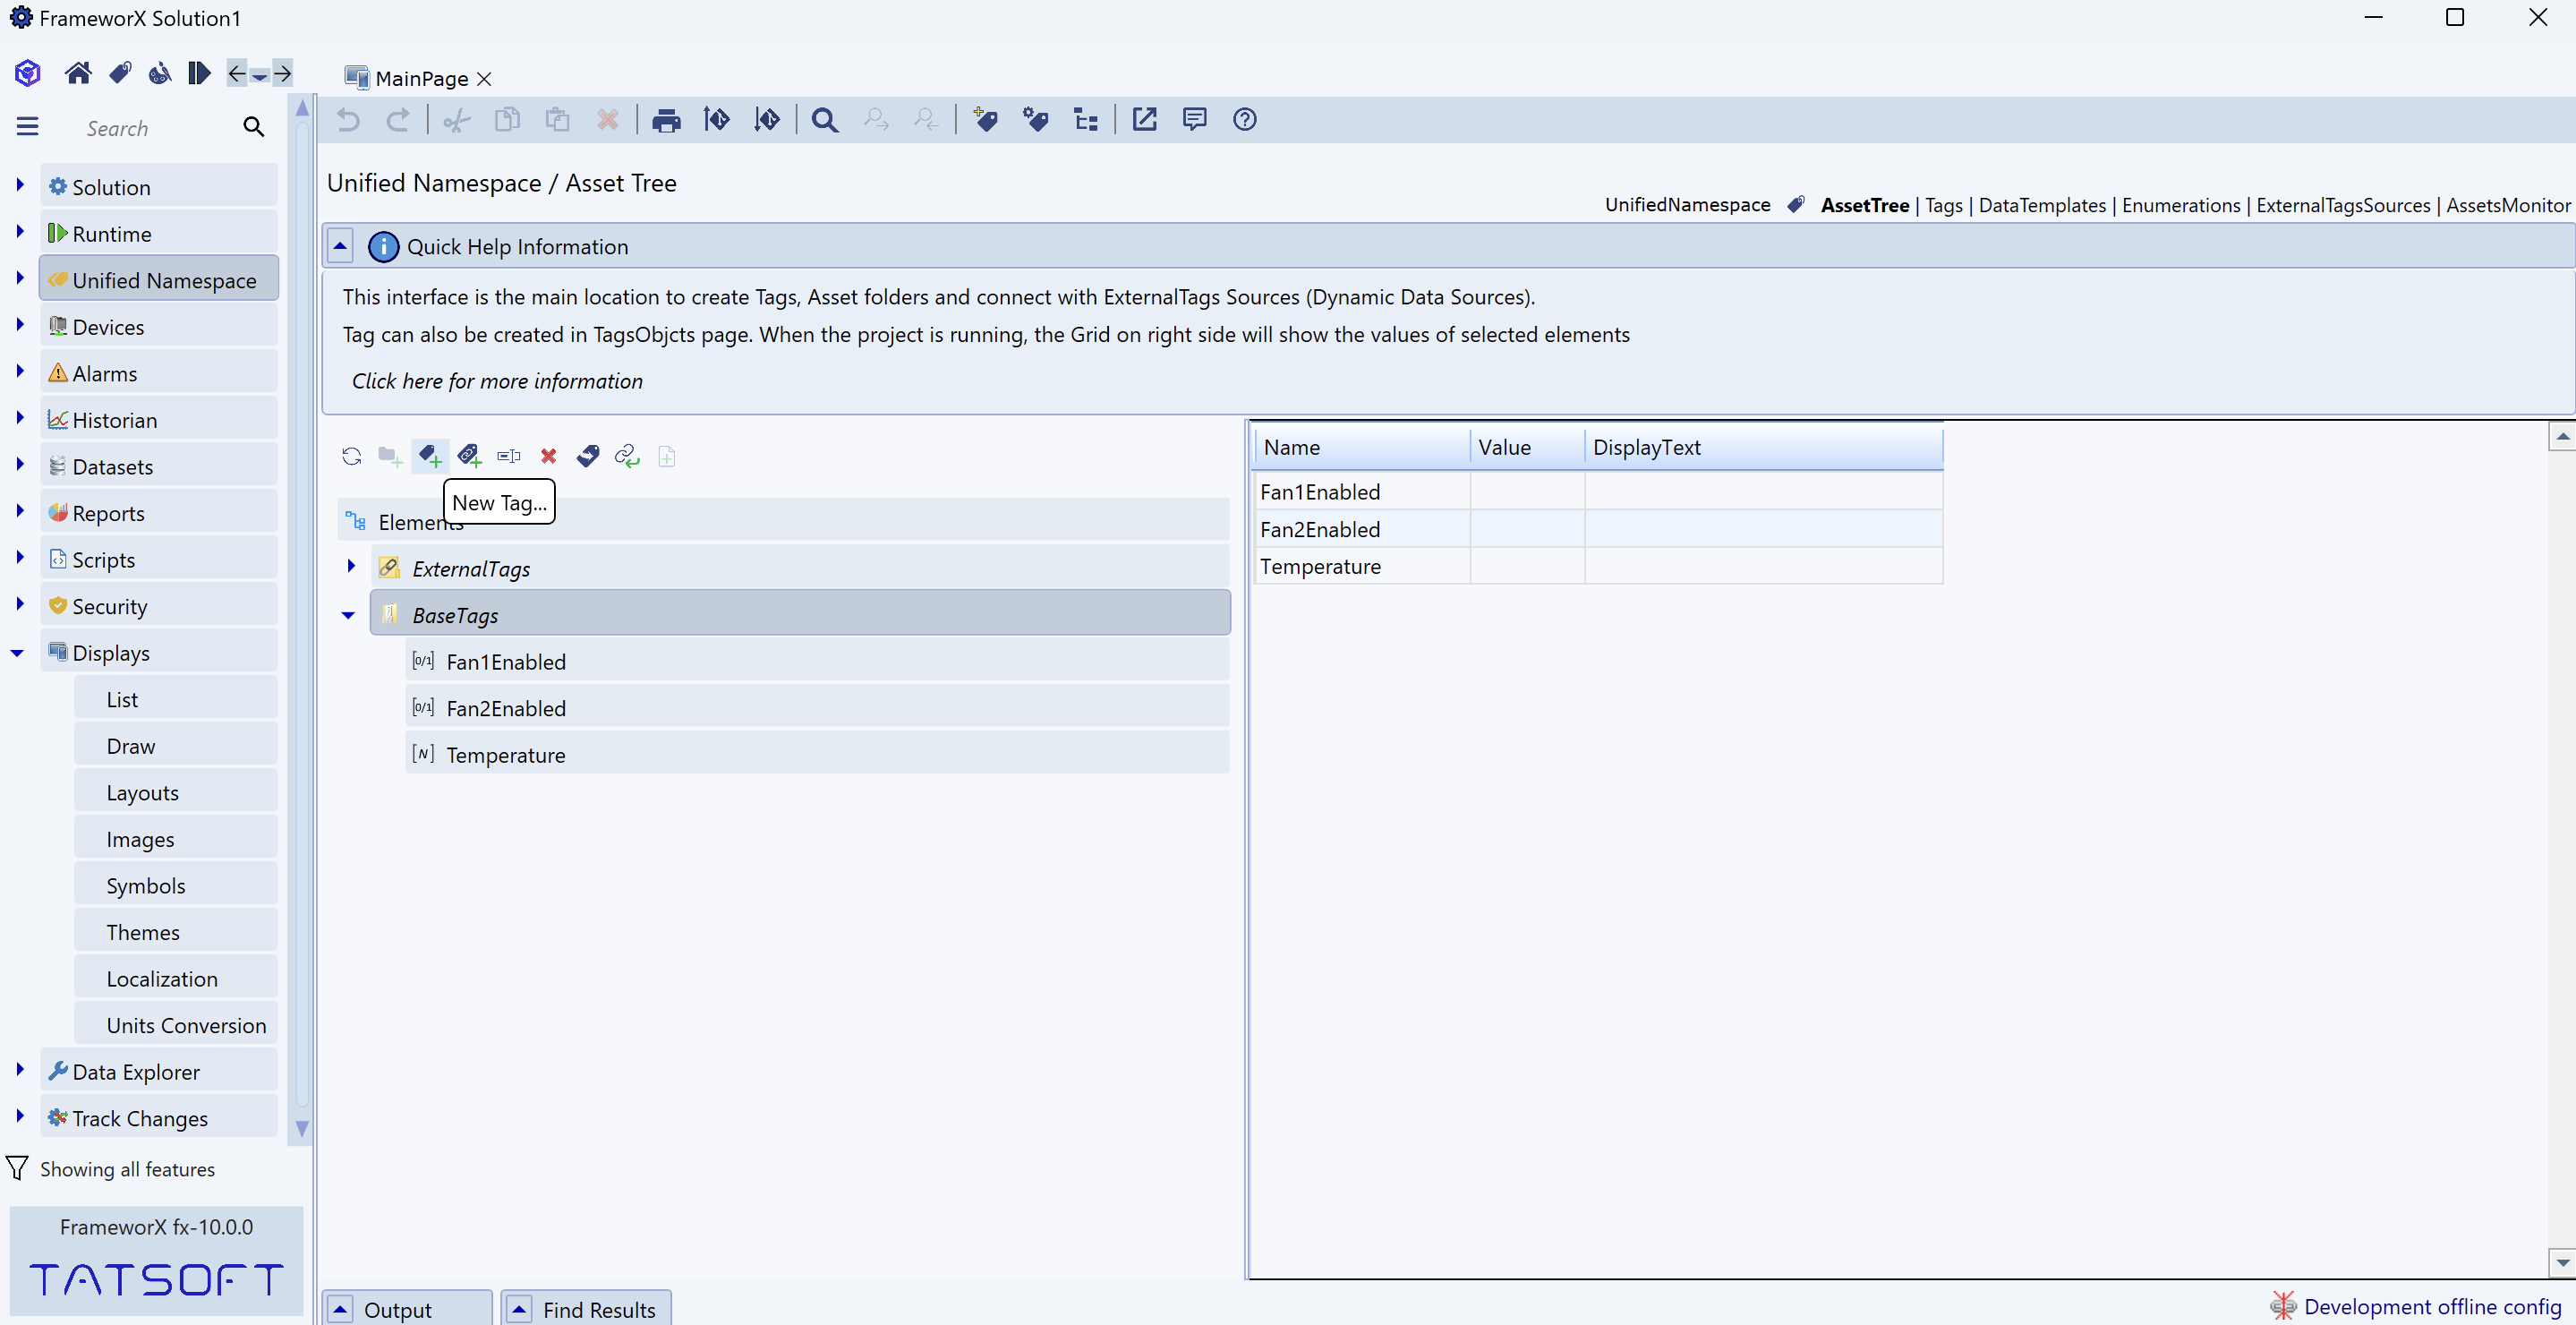This screenshot has height=1325, width=2576.
Task: Click the tag with gear settings icon
Action: [1035, 120]
